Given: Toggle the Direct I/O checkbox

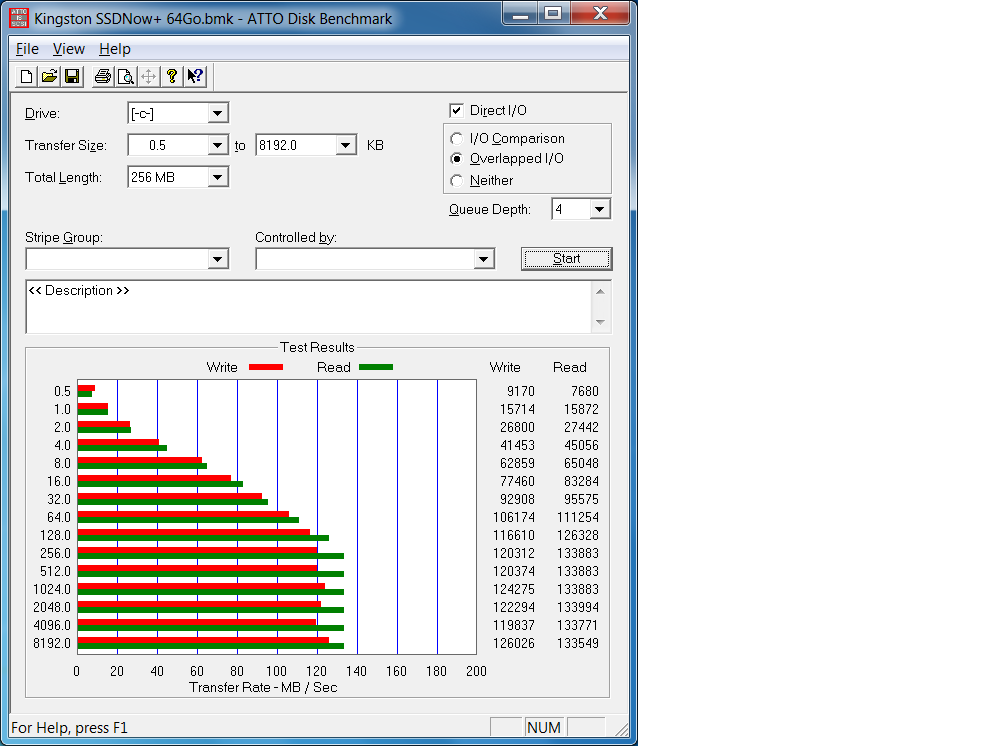Looking at the screenshot, I should coord(456,111).
